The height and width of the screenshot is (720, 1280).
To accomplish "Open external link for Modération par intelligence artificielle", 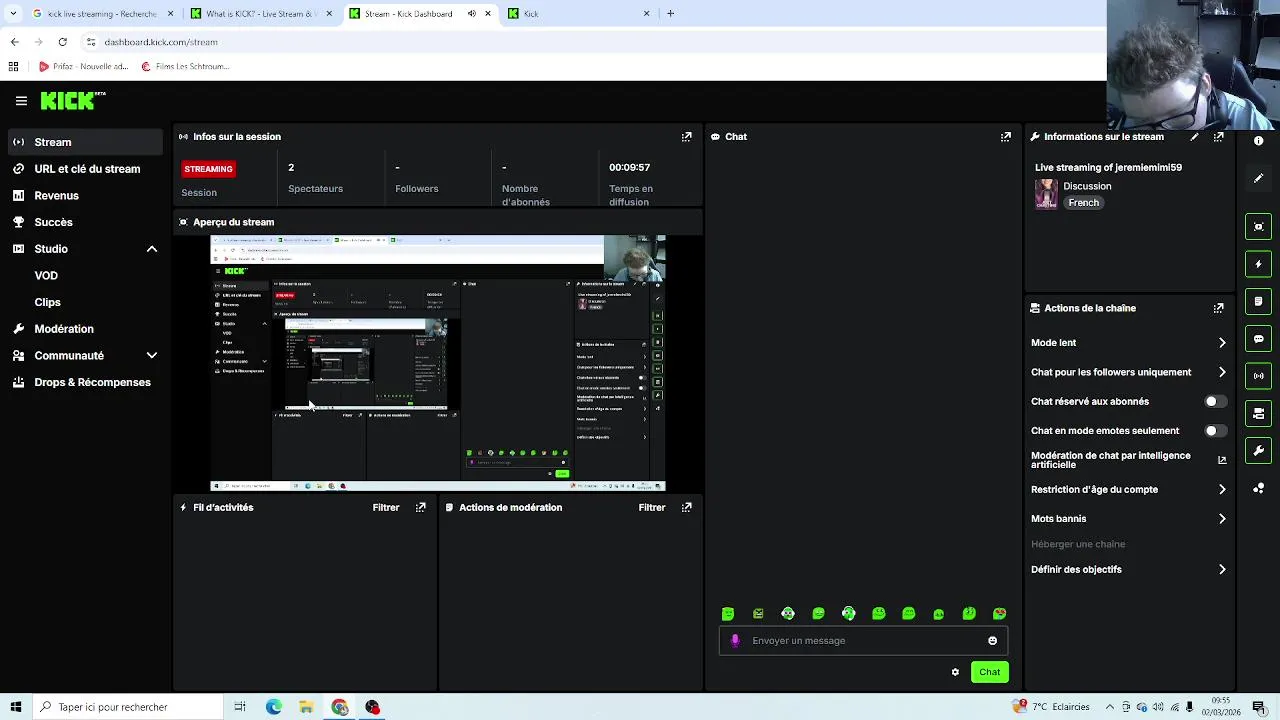I will [x=1222, y=460].
